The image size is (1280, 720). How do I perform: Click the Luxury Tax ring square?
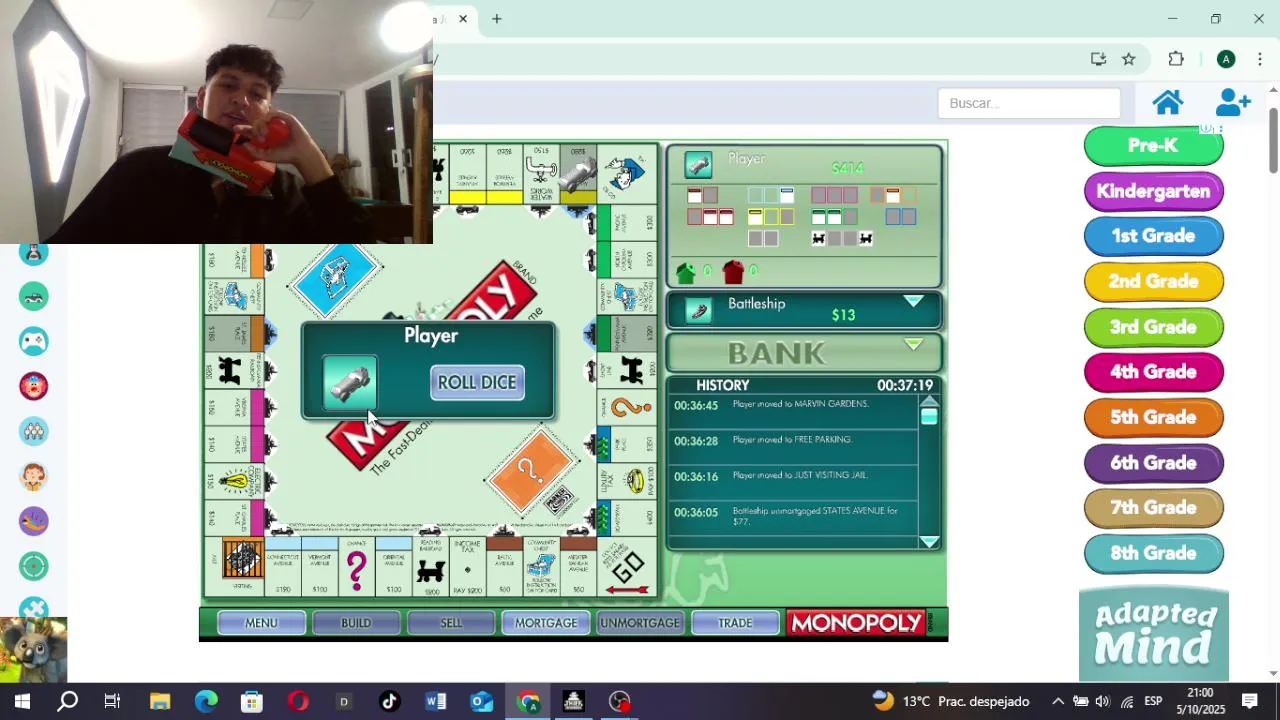628,481
